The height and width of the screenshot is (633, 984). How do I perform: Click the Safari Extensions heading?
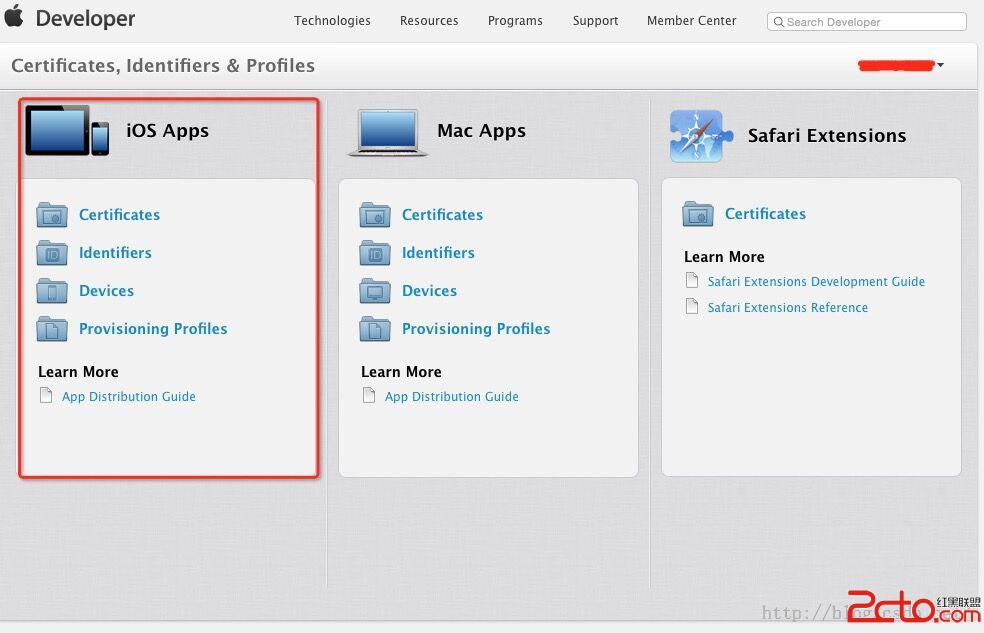(x=827, y=136)
